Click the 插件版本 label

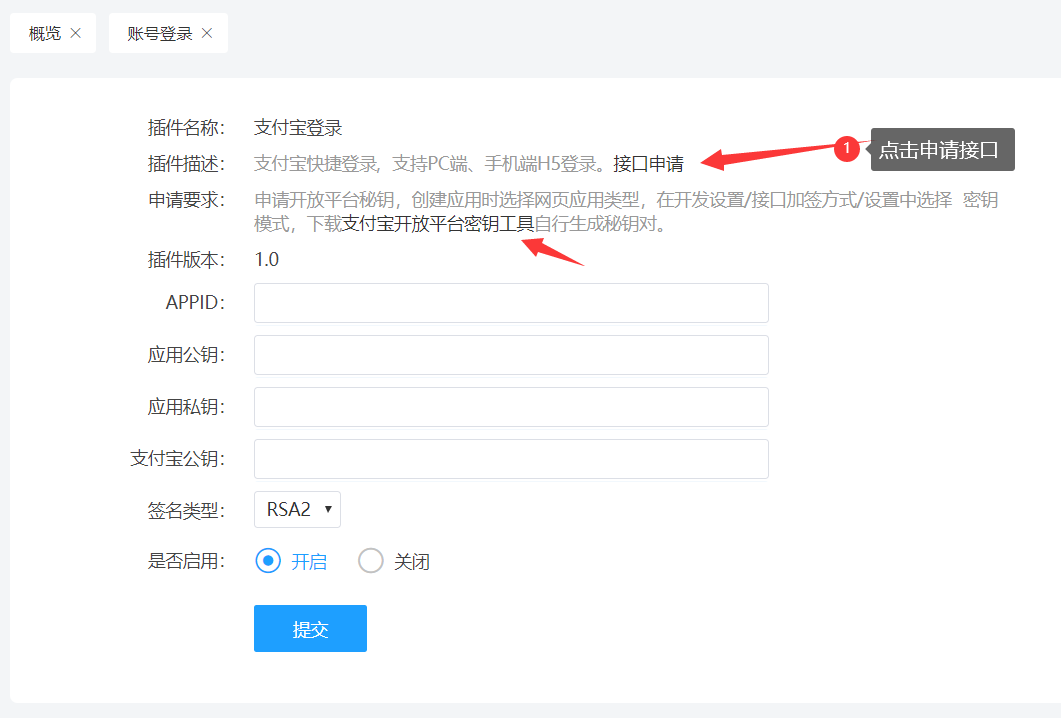coord(186,259)
